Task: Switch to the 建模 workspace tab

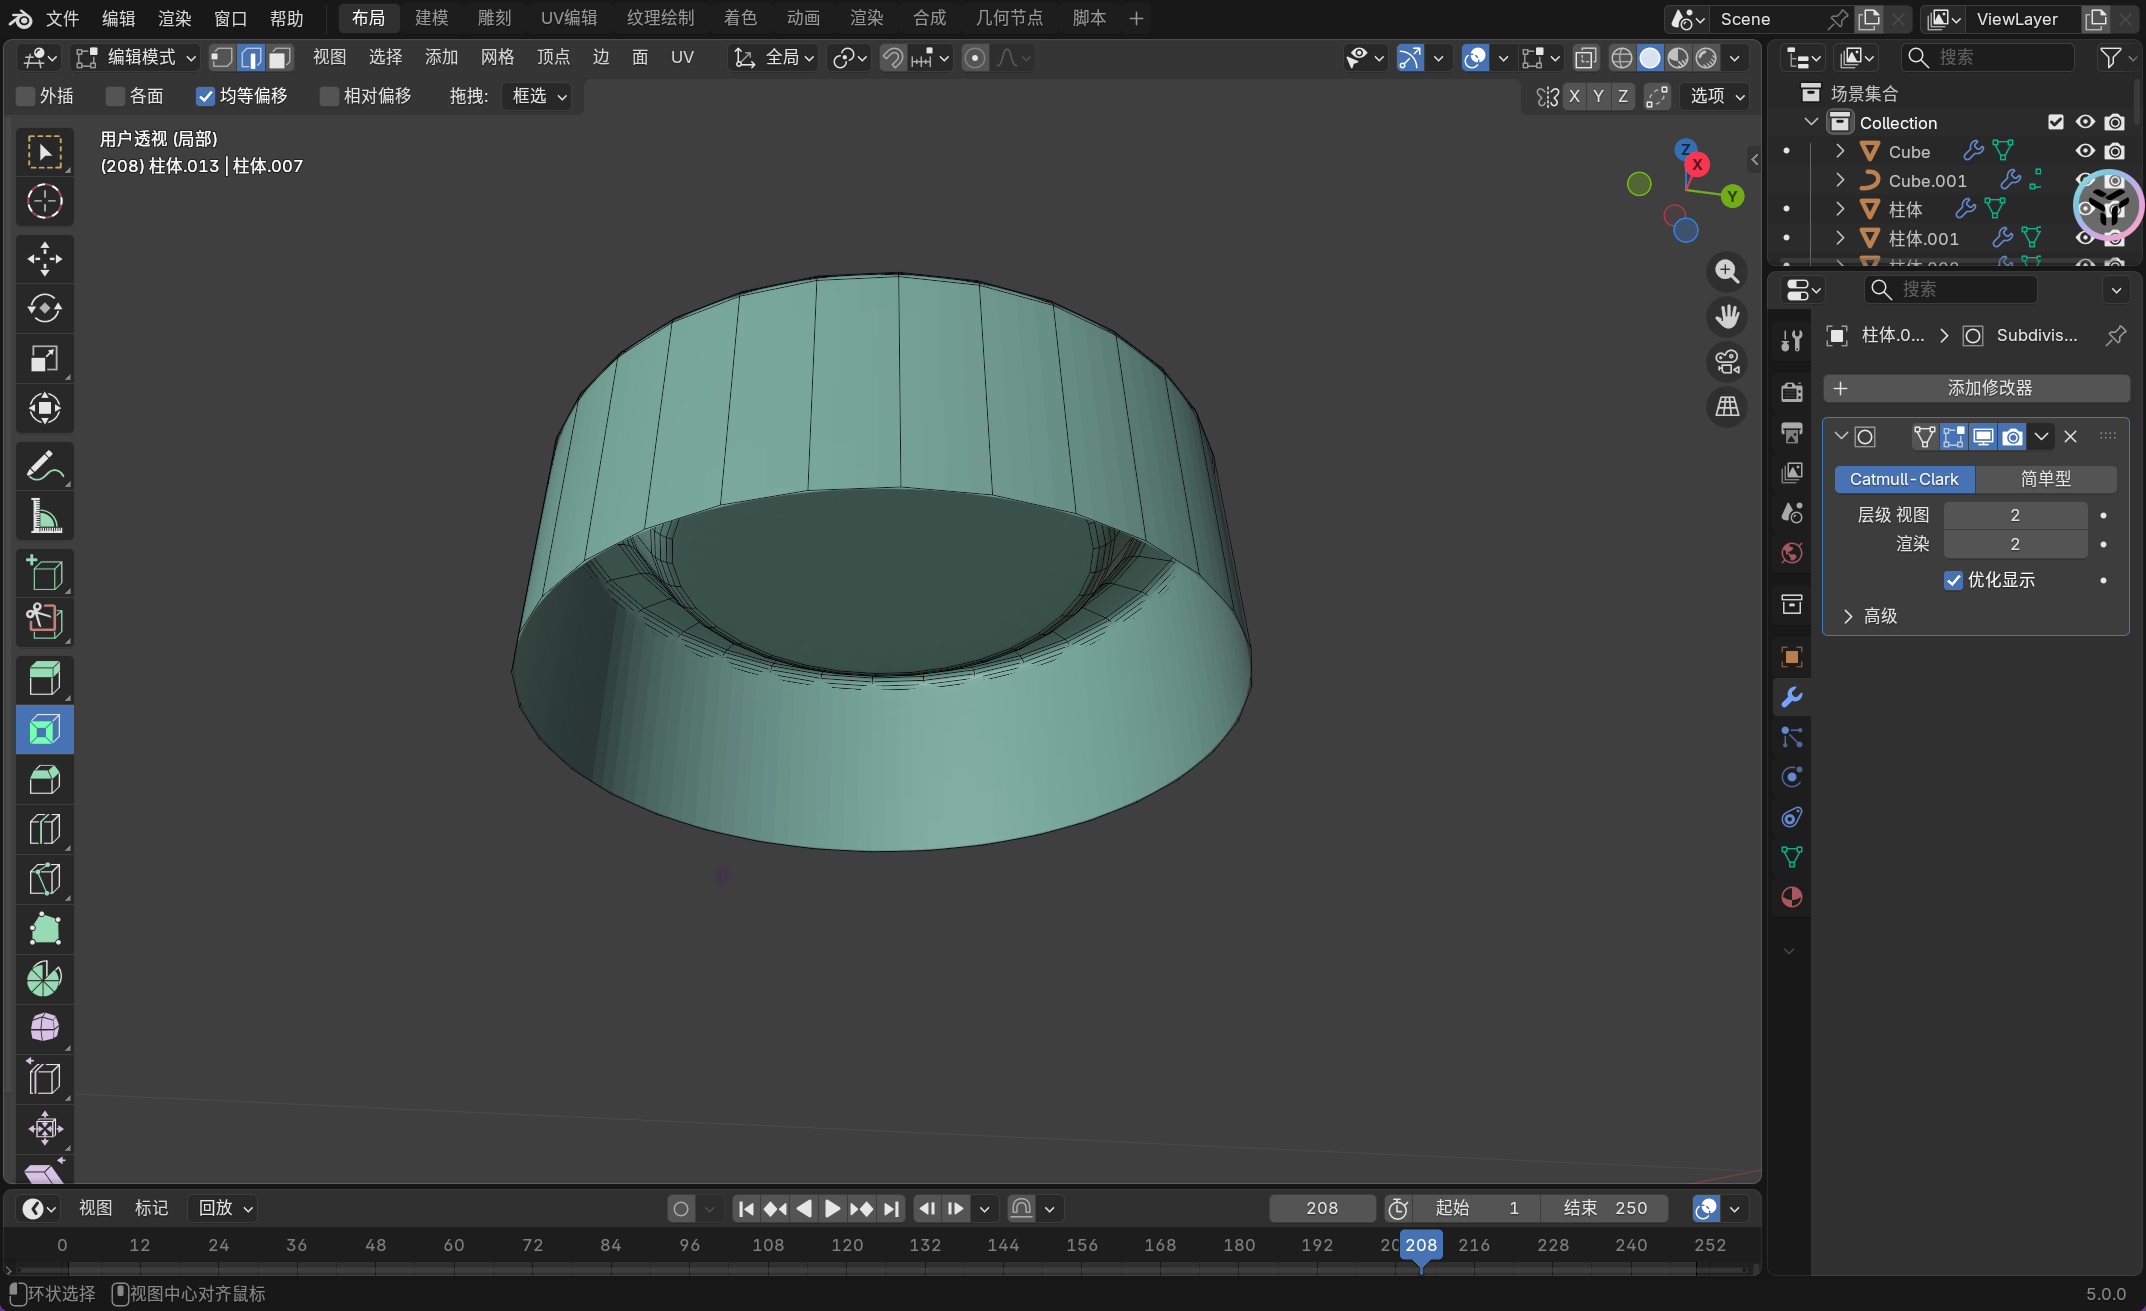Action: (x=431, y=18)
